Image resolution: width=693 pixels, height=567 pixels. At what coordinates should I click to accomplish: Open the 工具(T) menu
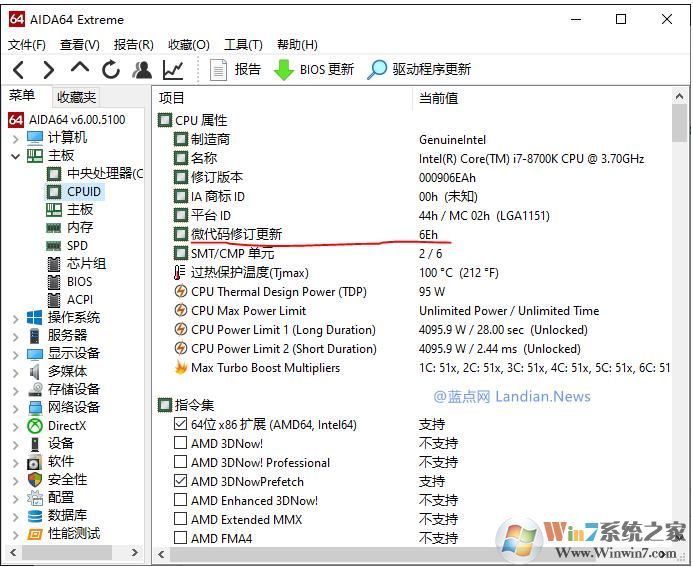click(243, 45)
